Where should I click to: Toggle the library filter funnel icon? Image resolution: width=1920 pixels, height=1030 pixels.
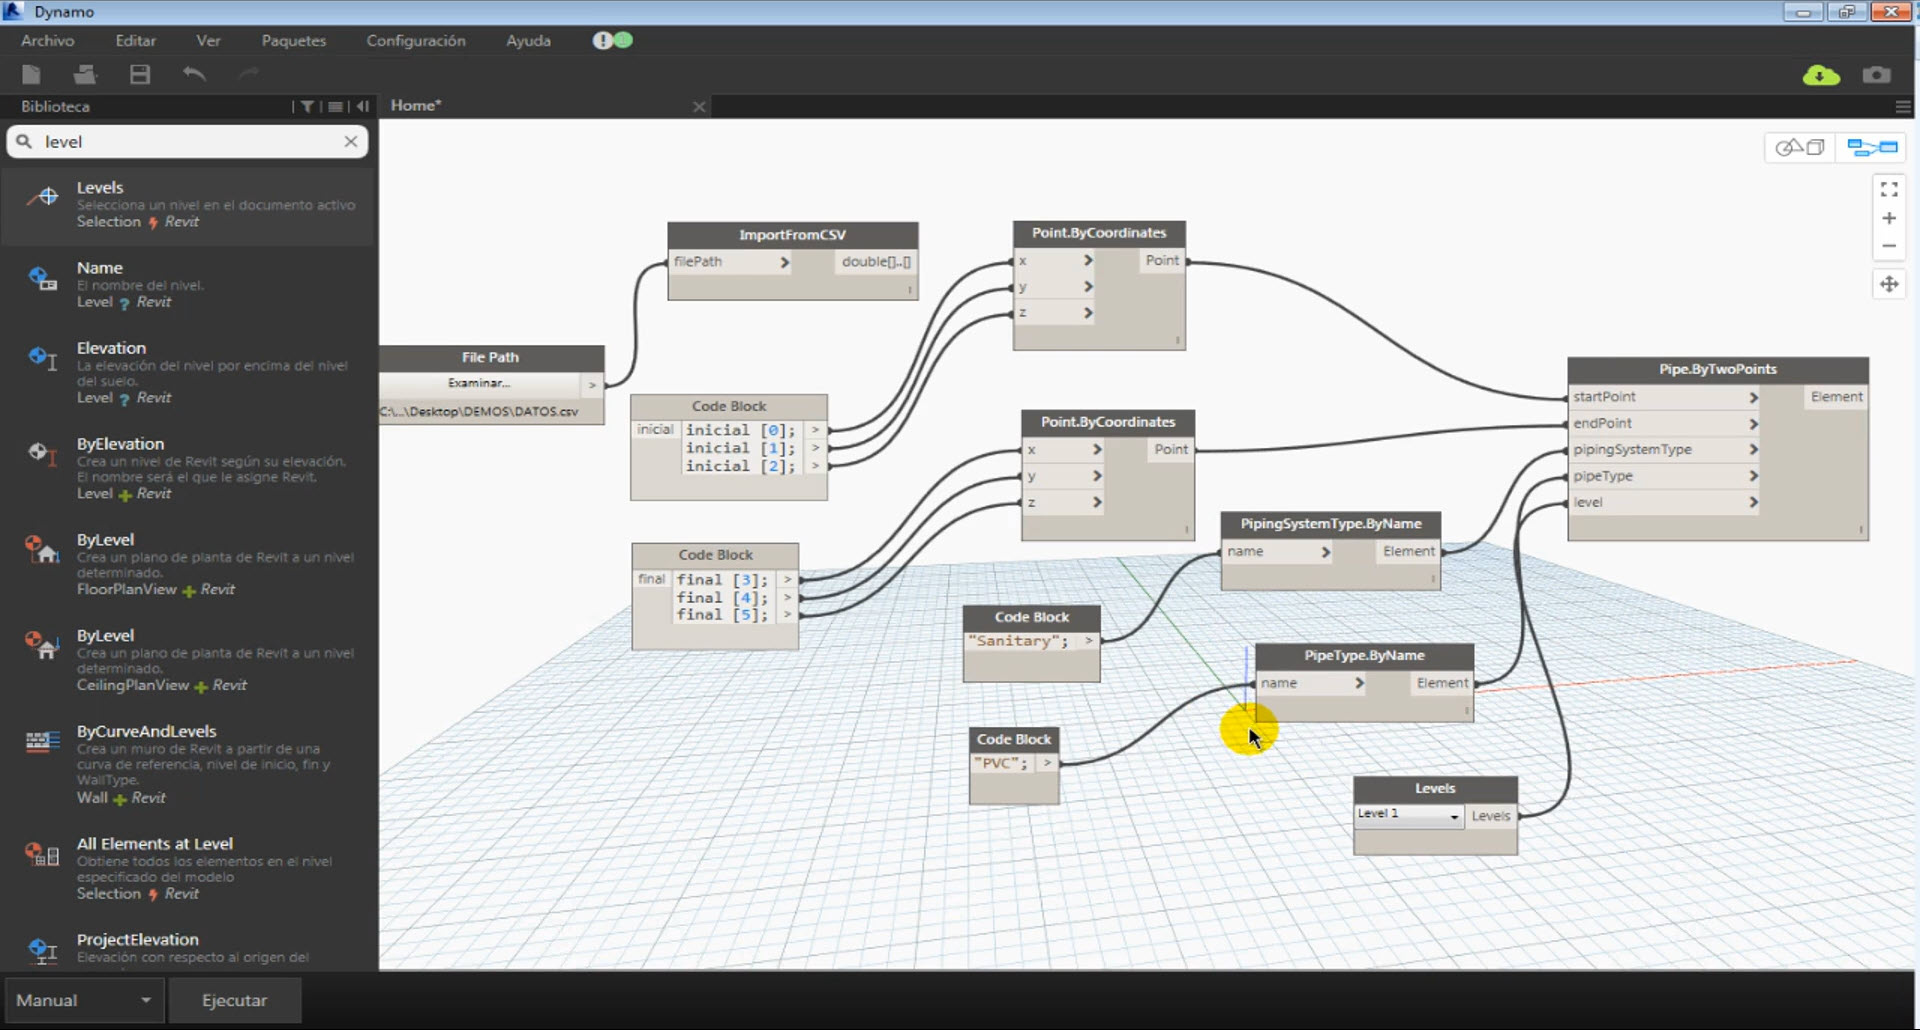(307, 106)
